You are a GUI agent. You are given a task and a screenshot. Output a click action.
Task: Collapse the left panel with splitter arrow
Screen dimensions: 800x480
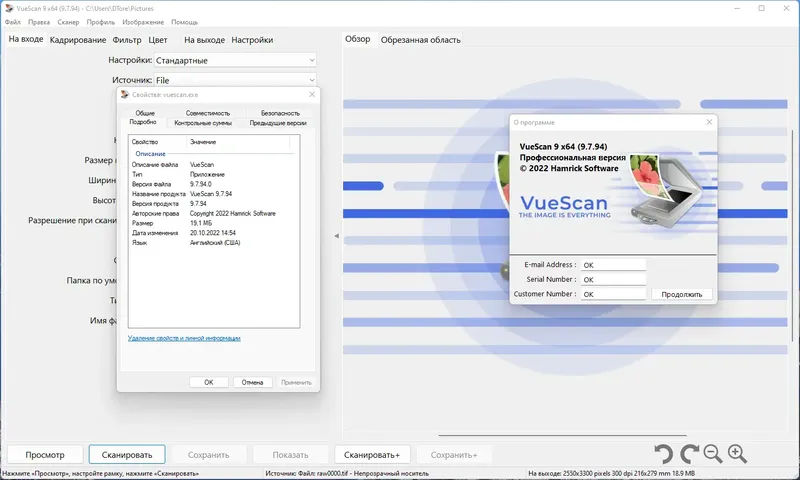336,236
